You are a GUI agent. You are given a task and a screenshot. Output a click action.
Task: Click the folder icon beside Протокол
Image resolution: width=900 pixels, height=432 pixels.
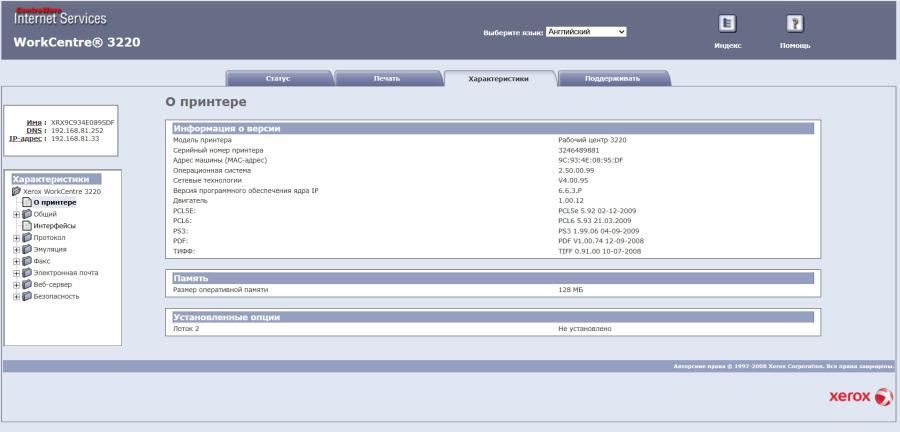(x=27, y=238)
